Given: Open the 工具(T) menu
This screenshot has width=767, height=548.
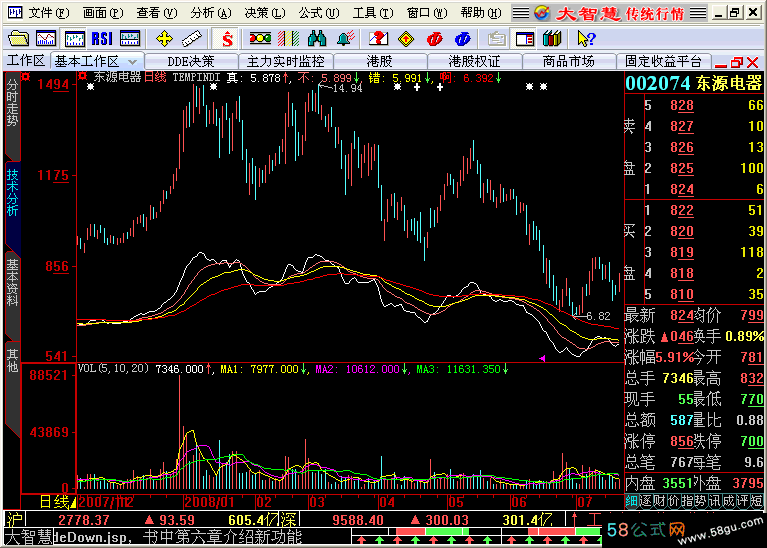Looking at the screenshot, I should coord(373,13).
